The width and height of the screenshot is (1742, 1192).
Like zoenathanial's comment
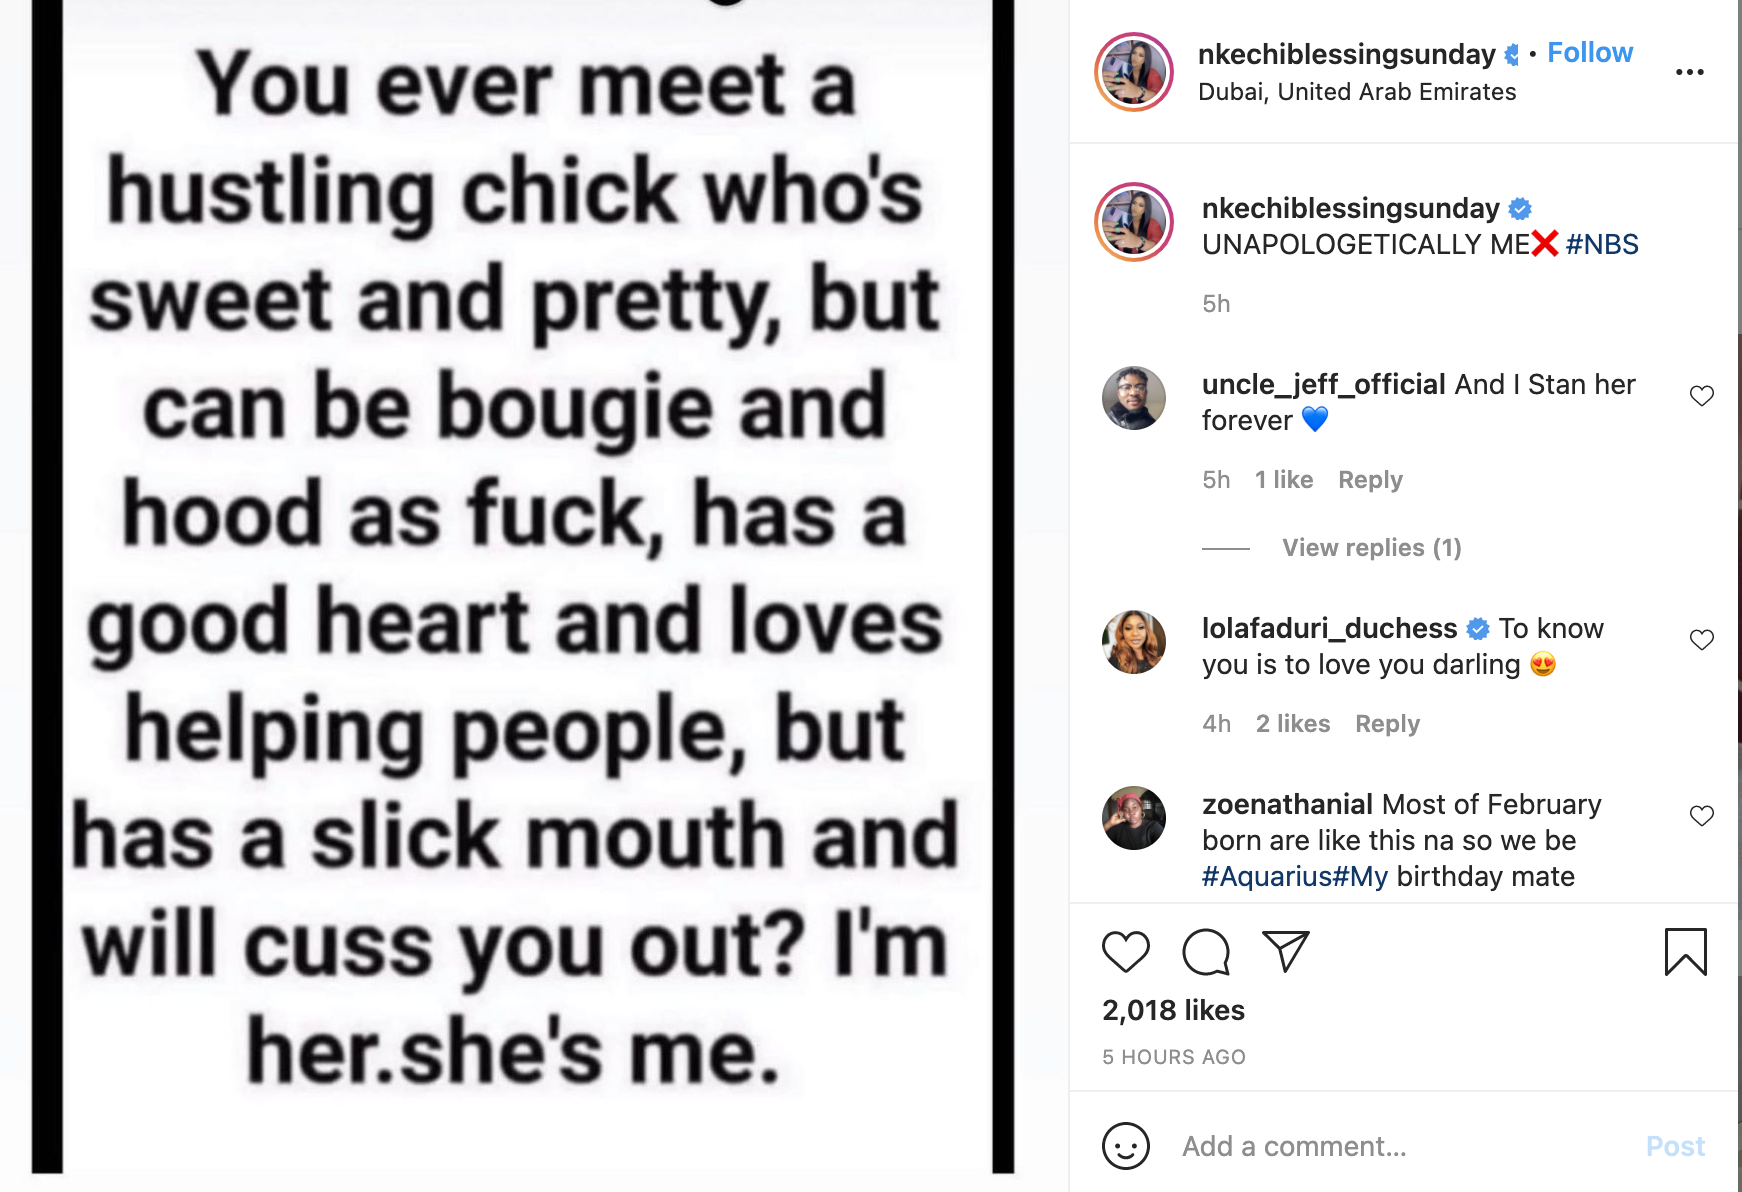1701,816
